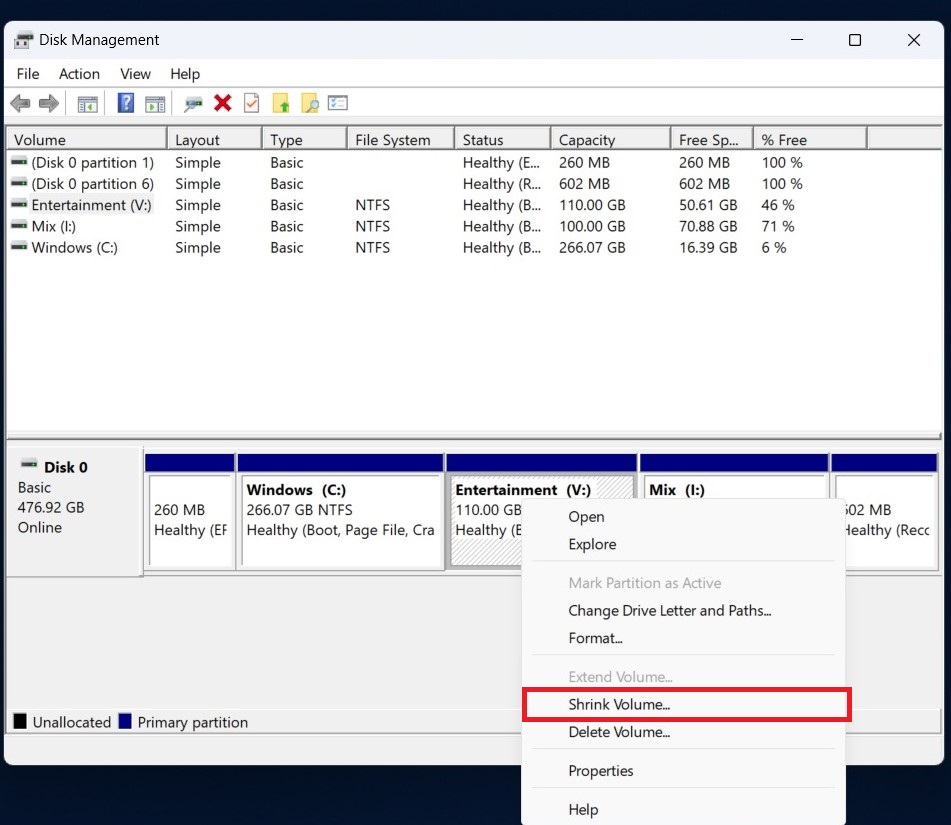Click the connect drive toolbar icon
Screen dimensions: 951x825
tap(193, 103)
